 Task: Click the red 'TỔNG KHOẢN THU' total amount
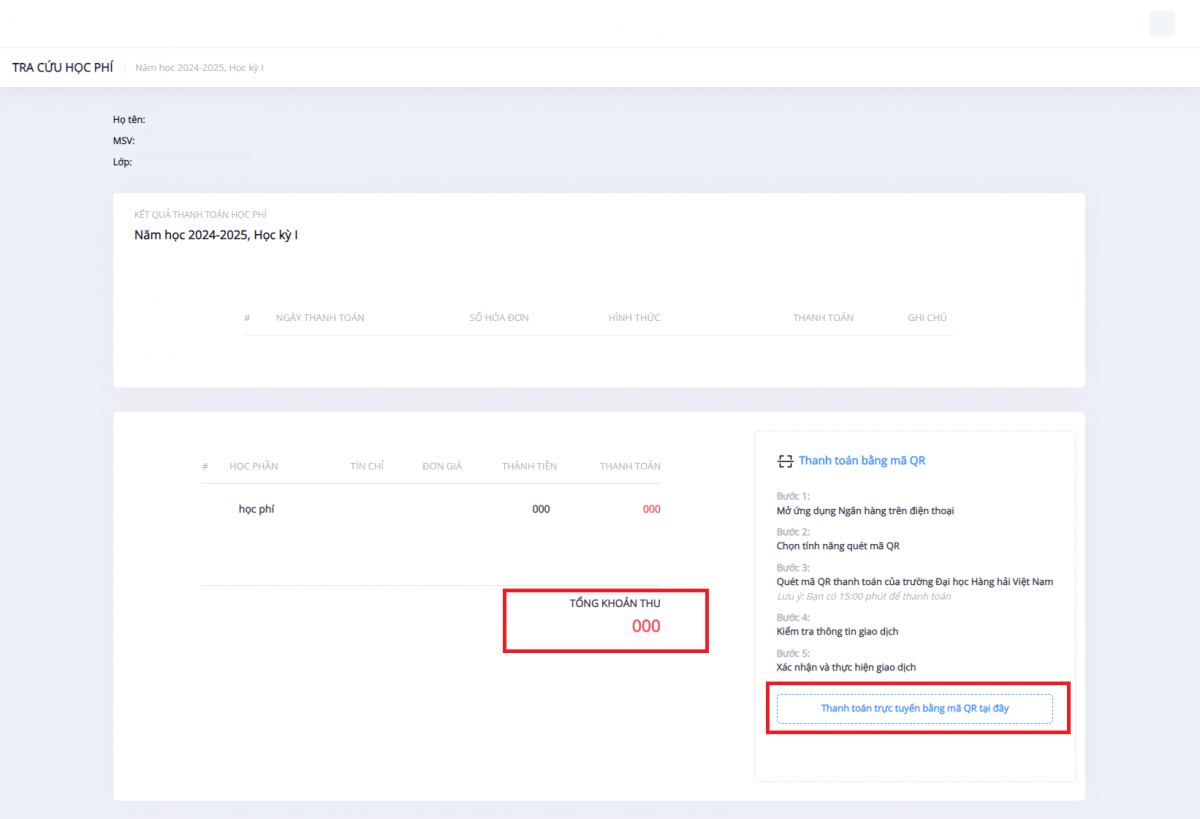click(645, 627)
